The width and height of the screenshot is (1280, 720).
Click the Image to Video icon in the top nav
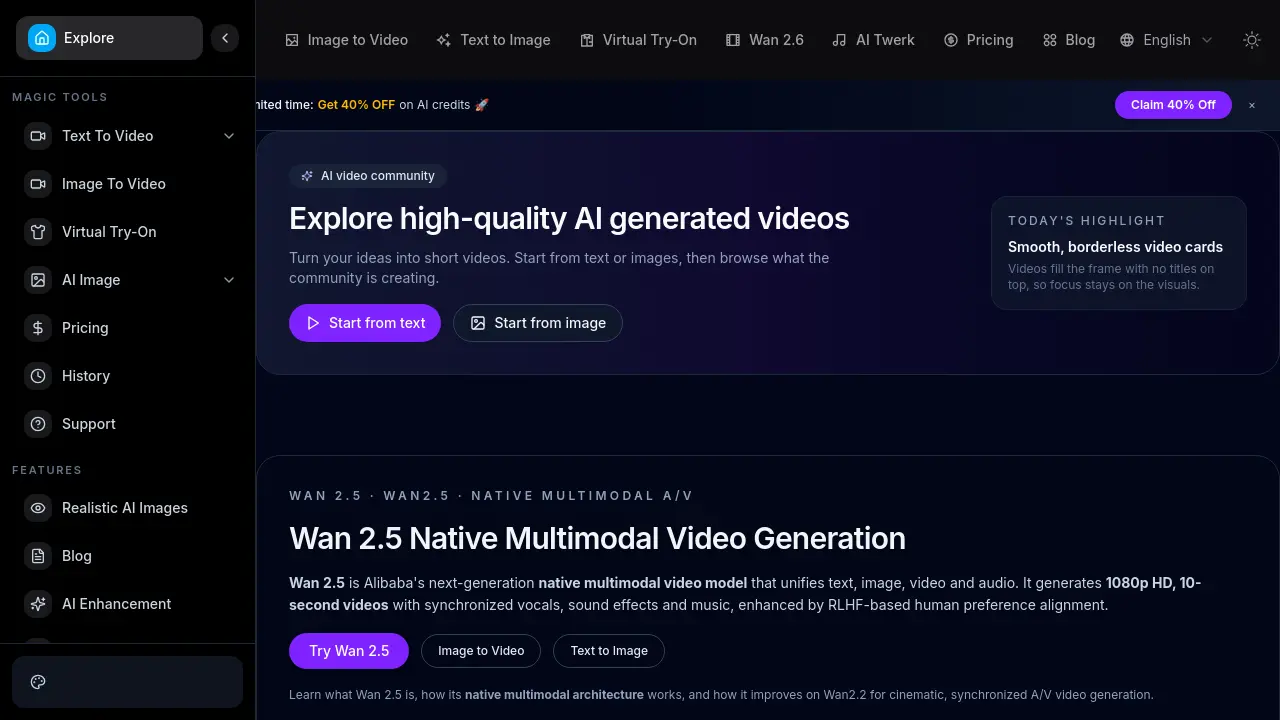point(292,40)
